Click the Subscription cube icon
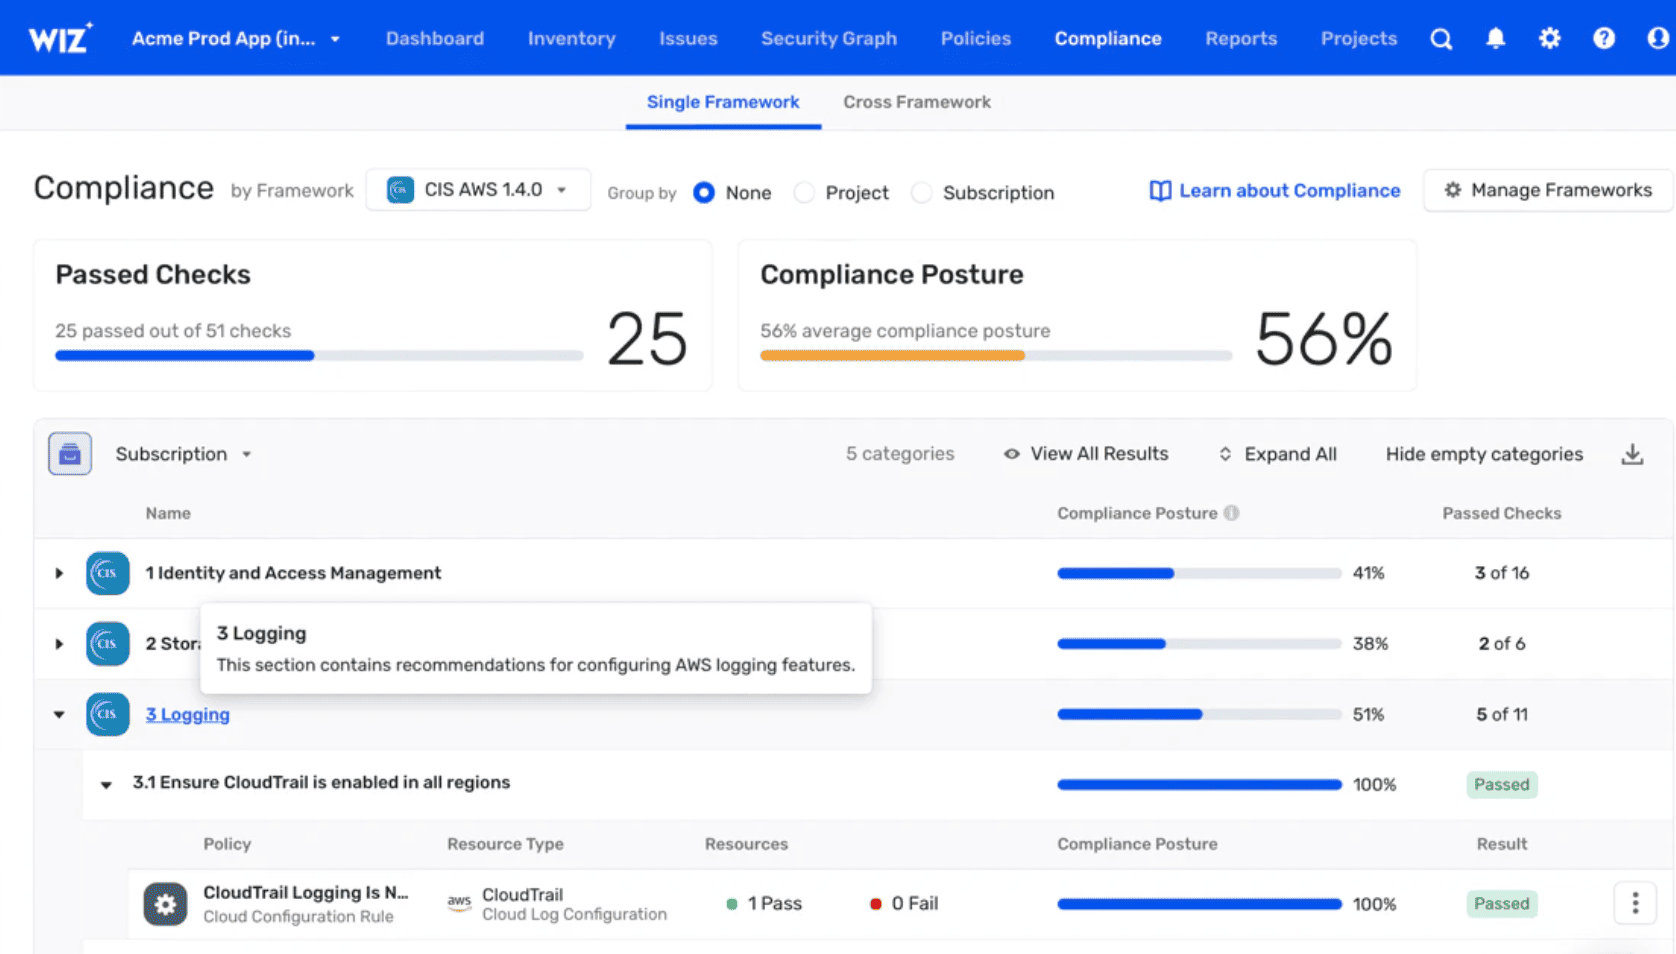Viewport: 1676px width, 954px height. [x=70, y=454]
